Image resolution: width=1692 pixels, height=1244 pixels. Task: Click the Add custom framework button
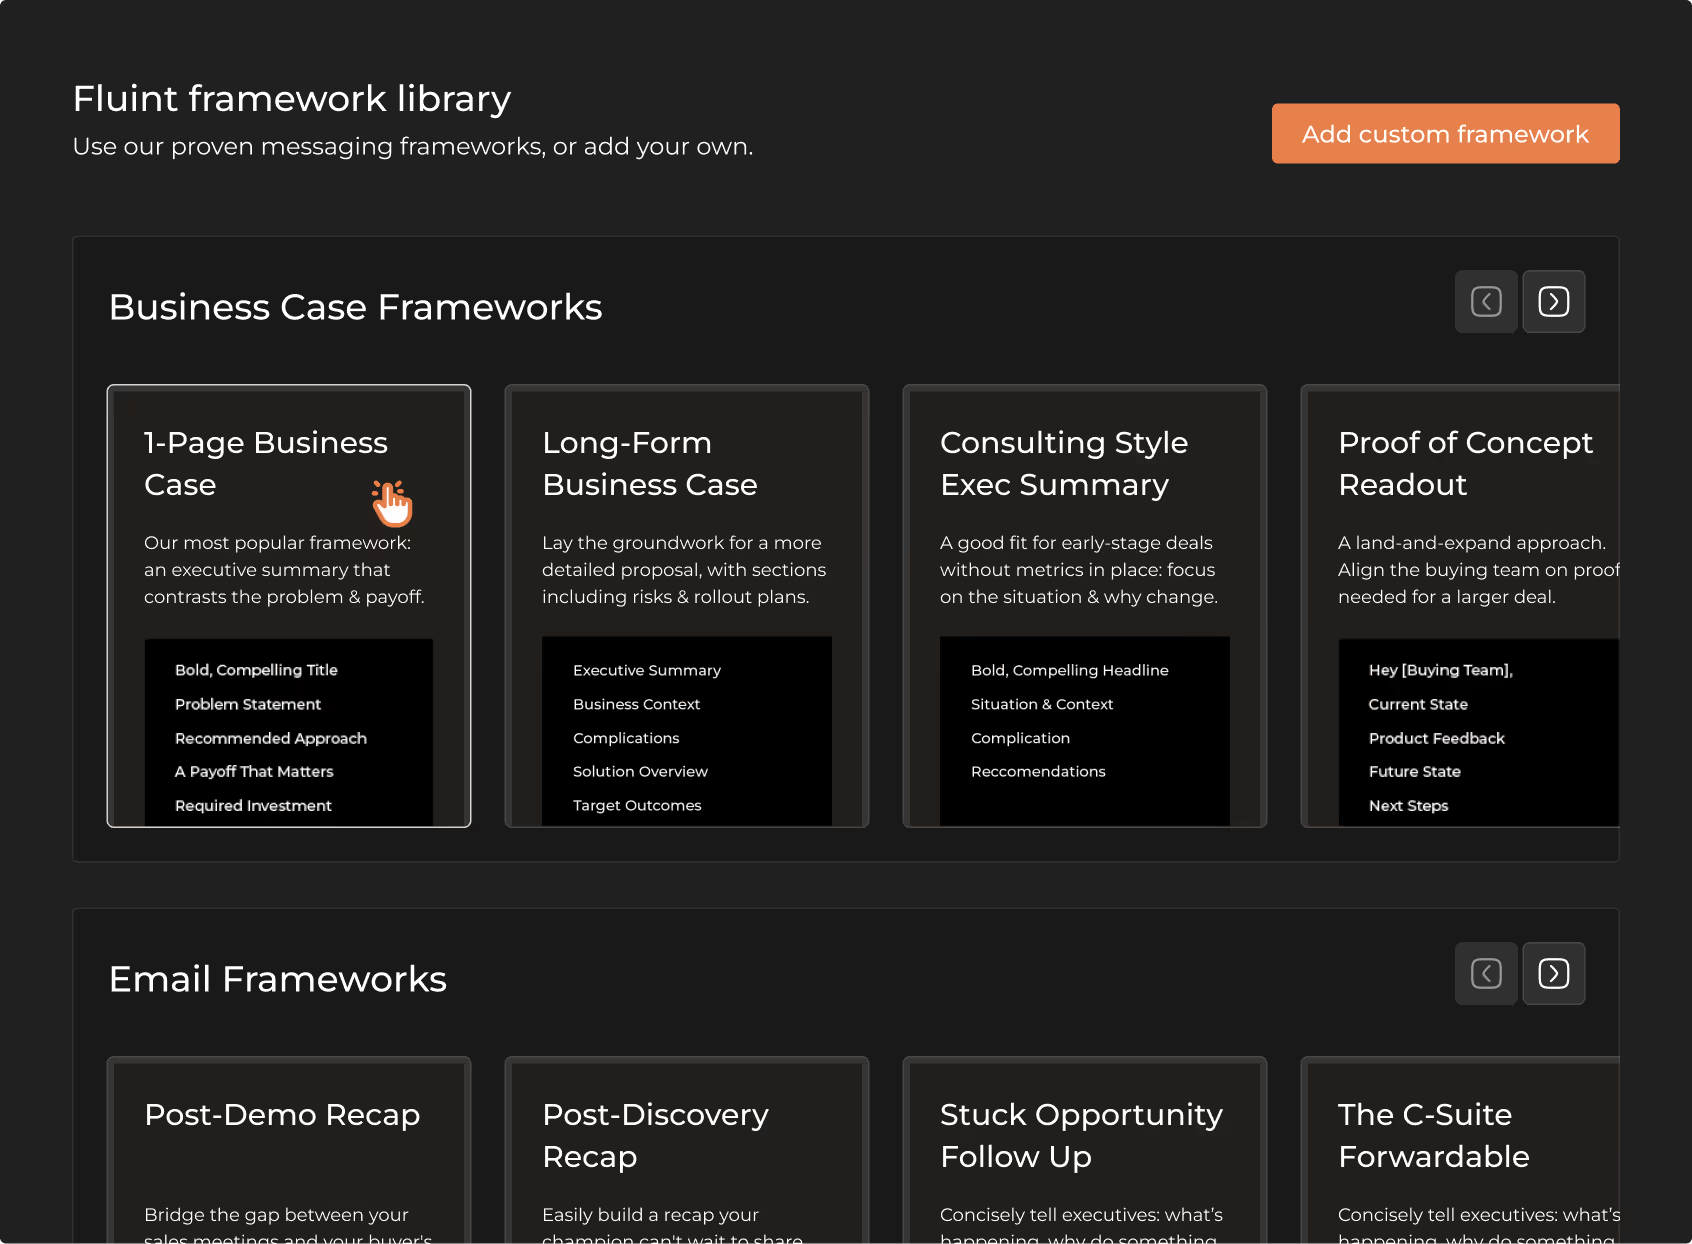1445,133
